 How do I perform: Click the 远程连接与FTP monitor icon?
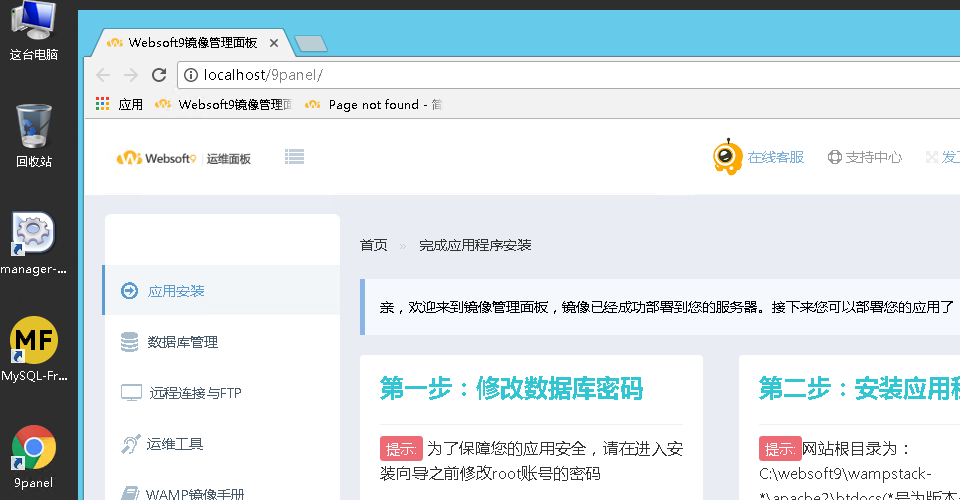[x=131, y=393]
